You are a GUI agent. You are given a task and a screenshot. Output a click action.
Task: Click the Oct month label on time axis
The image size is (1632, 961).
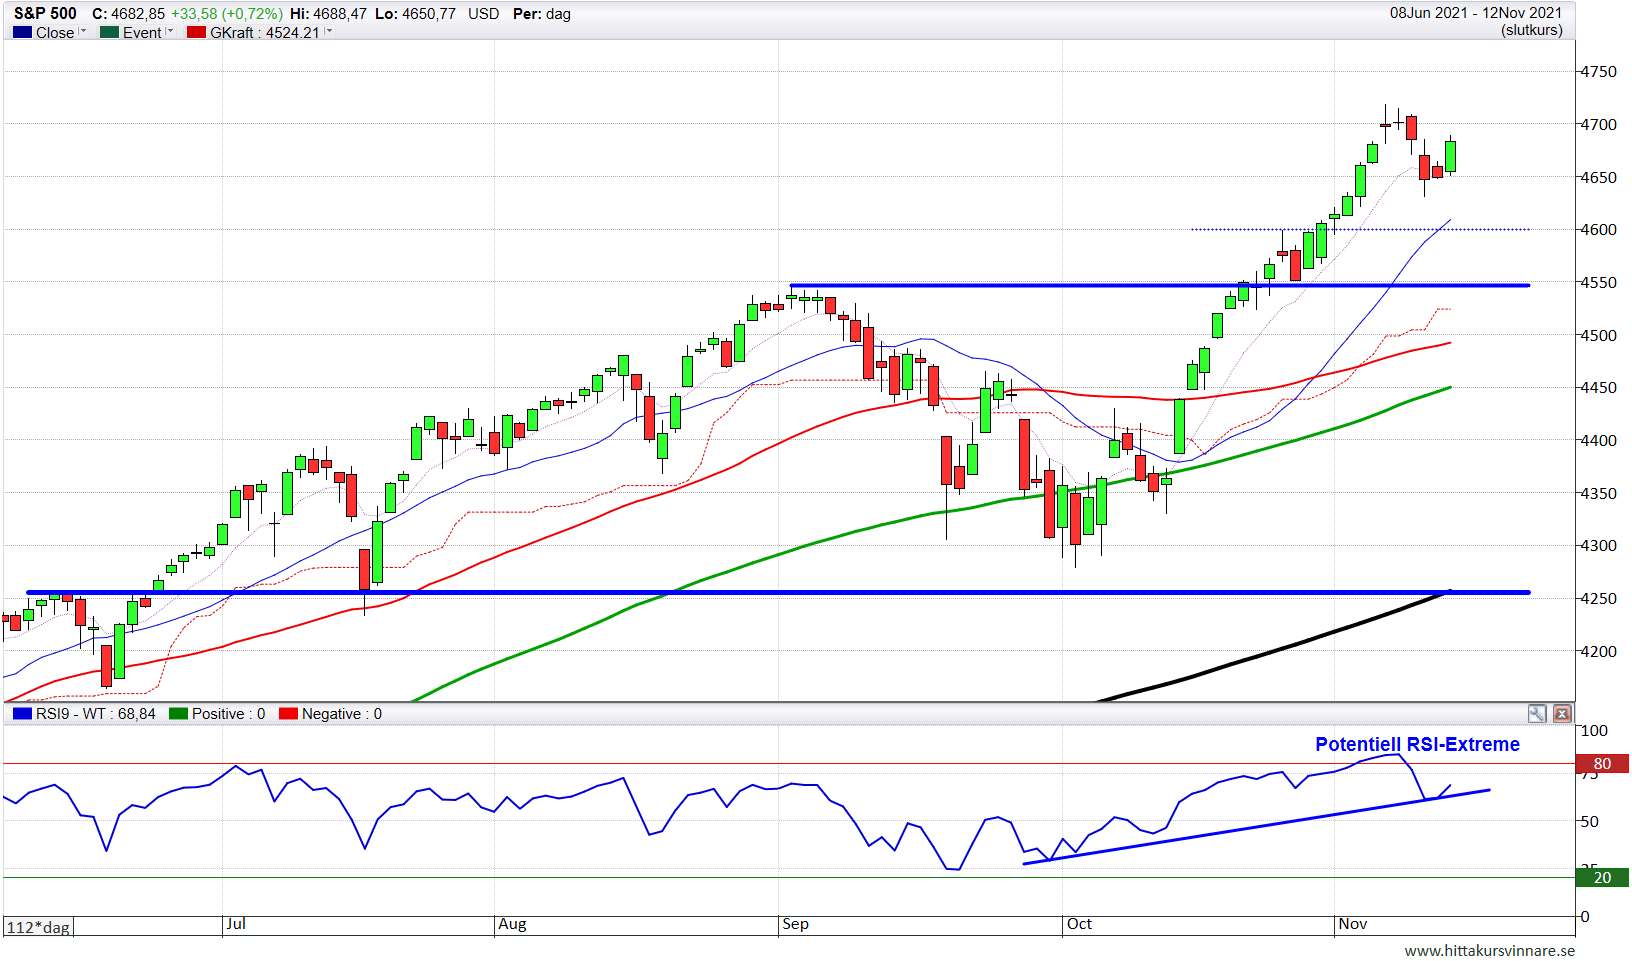coord(1079,924)
